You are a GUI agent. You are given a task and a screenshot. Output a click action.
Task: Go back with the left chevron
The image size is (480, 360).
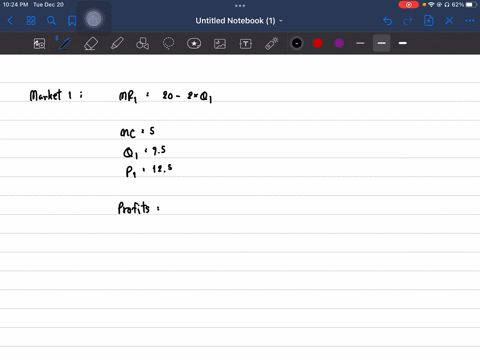pos(10,21)
